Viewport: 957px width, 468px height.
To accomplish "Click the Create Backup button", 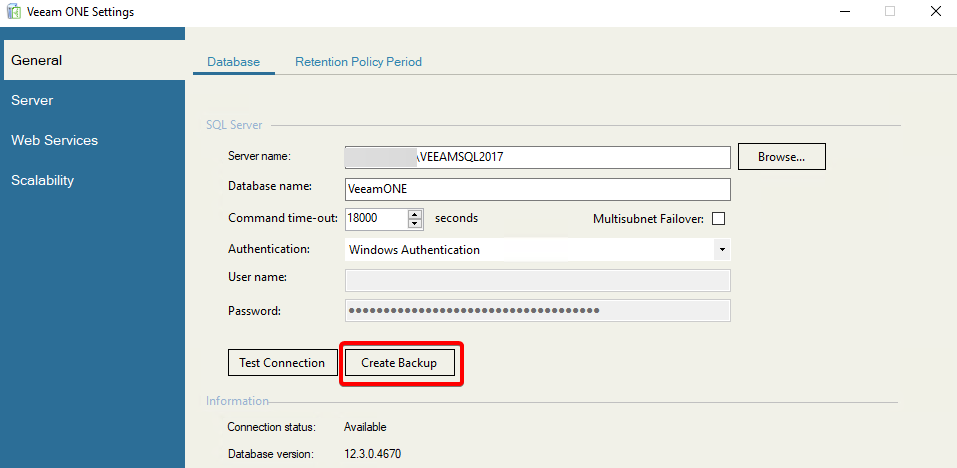I will 399,363.
